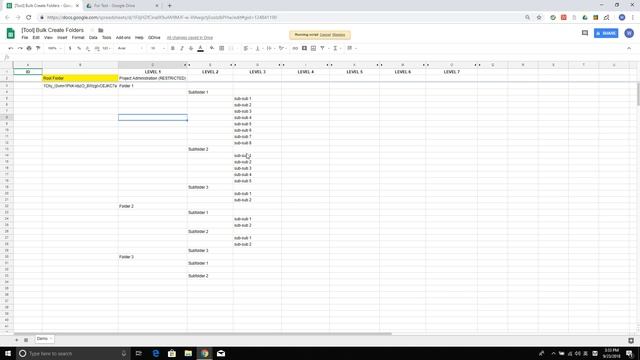Reload the browser page

pos(29,18)
